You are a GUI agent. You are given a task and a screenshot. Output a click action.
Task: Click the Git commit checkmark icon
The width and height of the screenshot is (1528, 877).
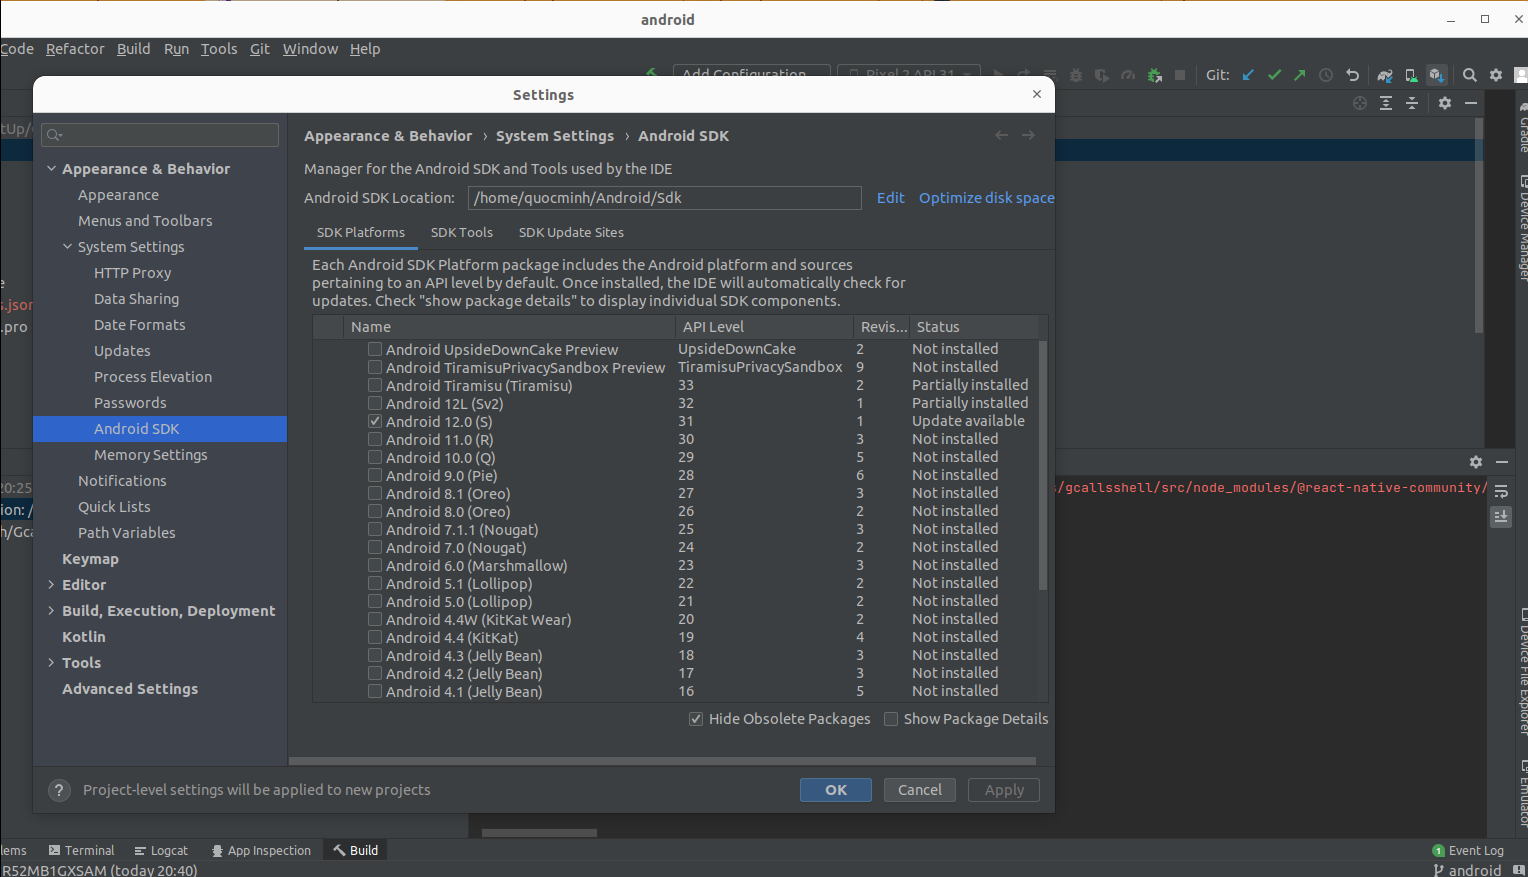coord(1274,75)
